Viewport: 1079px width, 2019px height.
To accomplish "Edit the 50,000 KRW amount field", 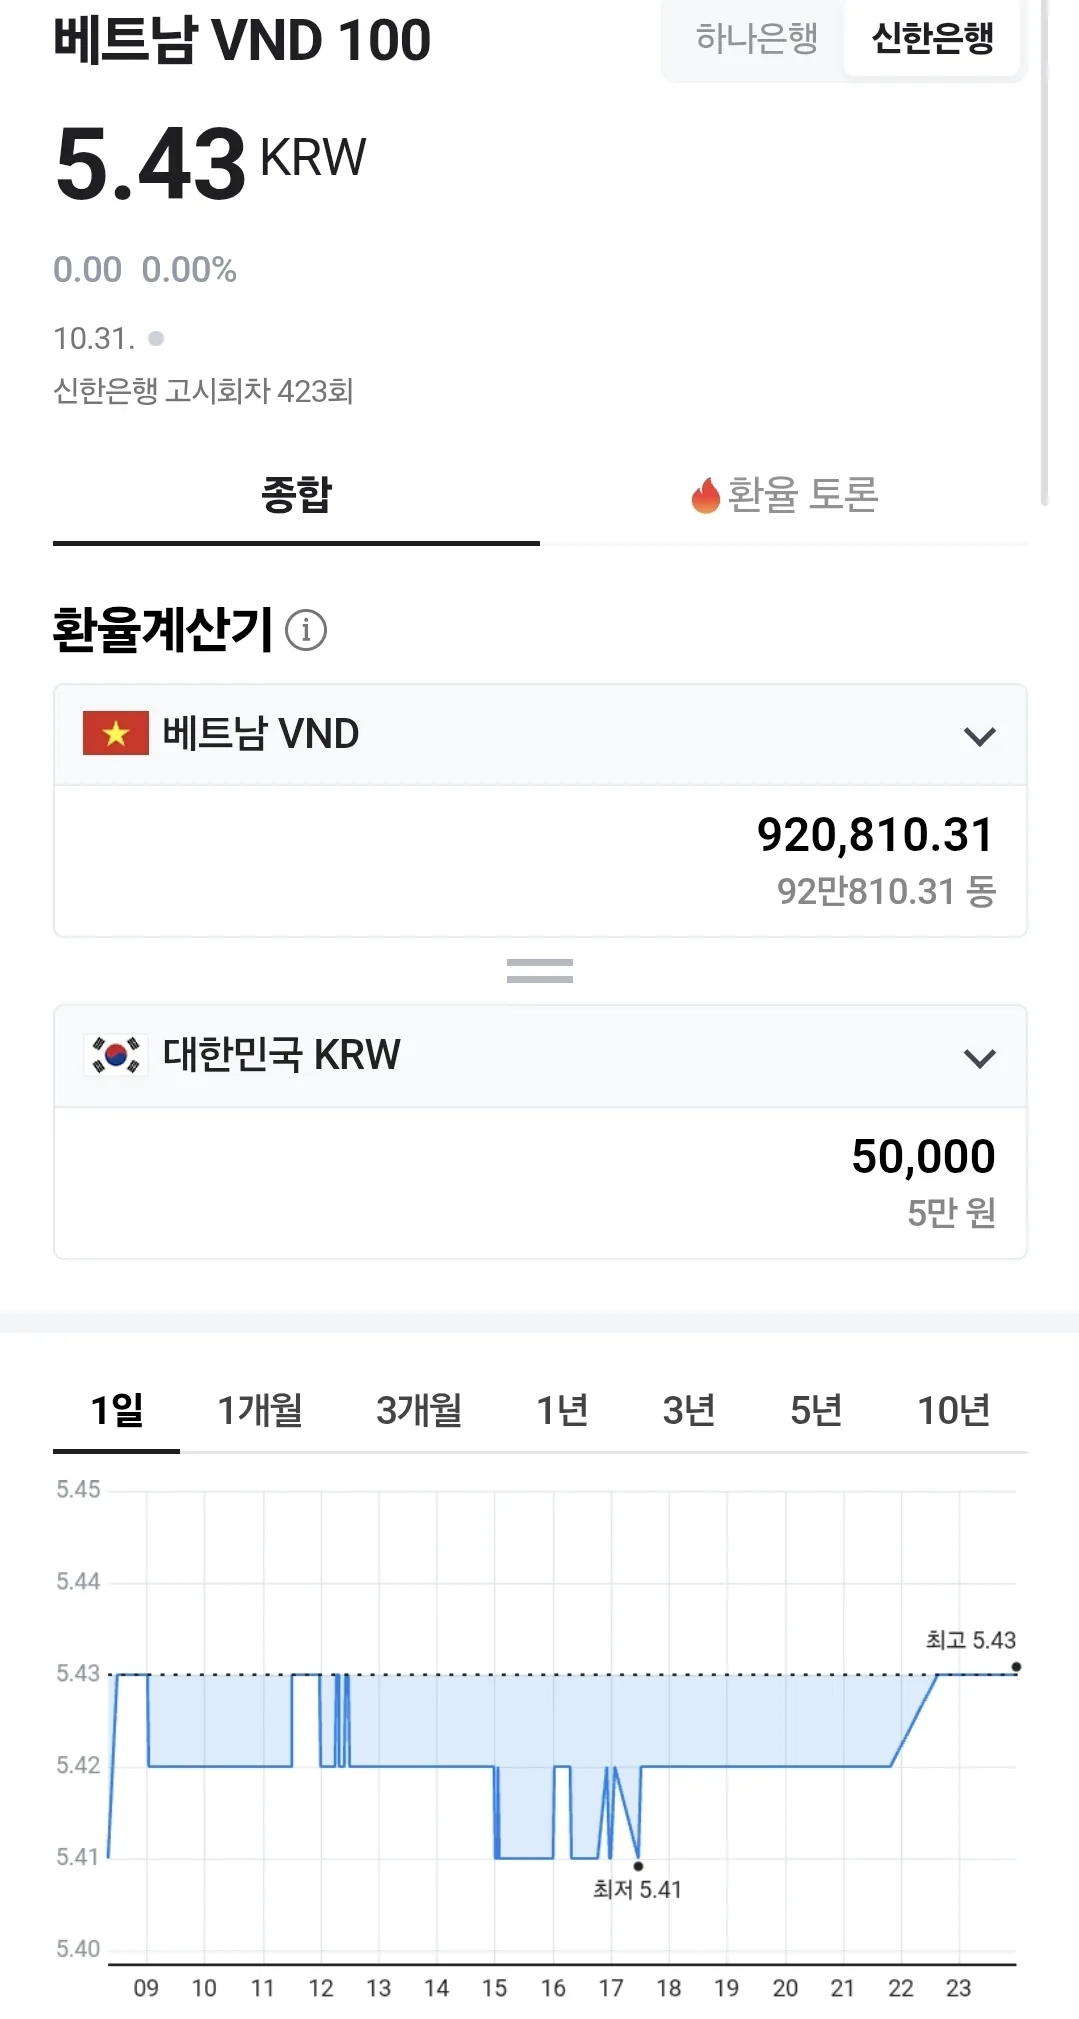I will [540, 1183].
